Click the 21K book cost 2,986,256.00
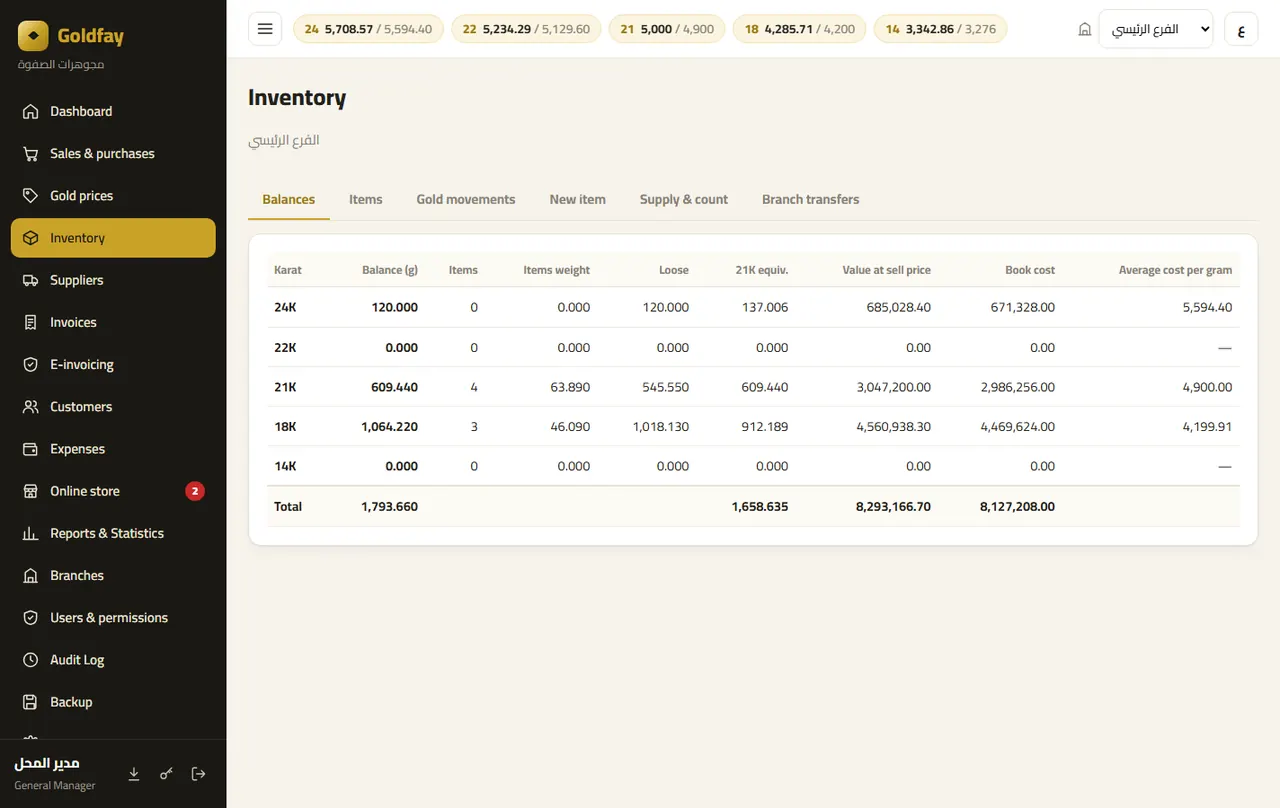This screenshot has width=1280, height=808. pos(1018,387)
